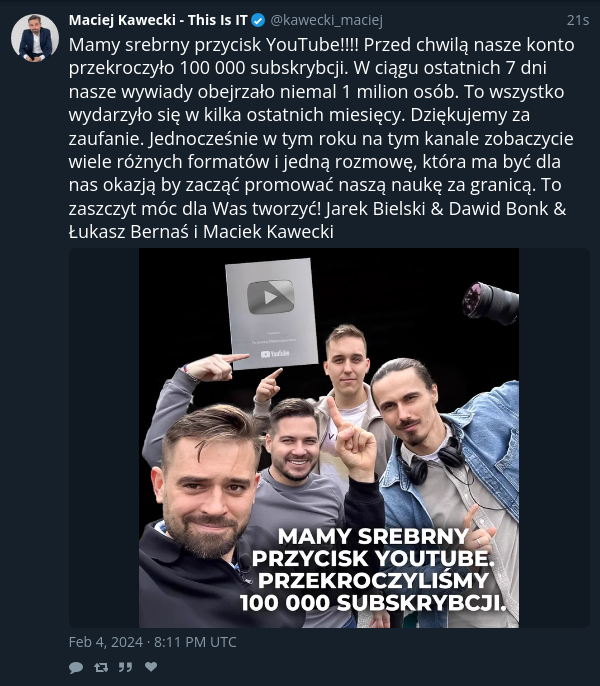This screenshot has height=686, width=600.
Task: Open the attached group selfie photo
Action: [329, 438]
